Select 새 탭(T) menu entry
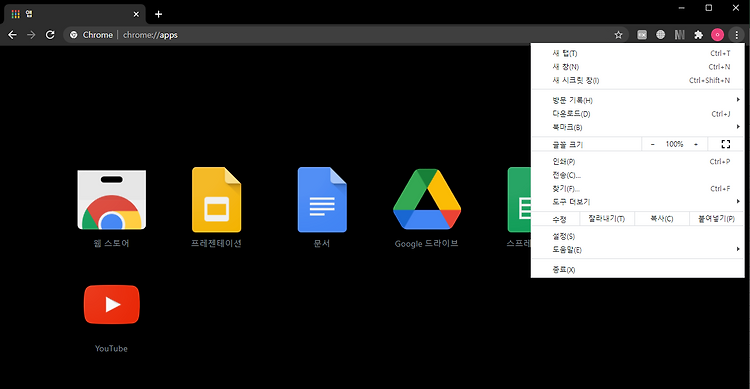This screenshot has height=389, width=750. coord(638,53)
